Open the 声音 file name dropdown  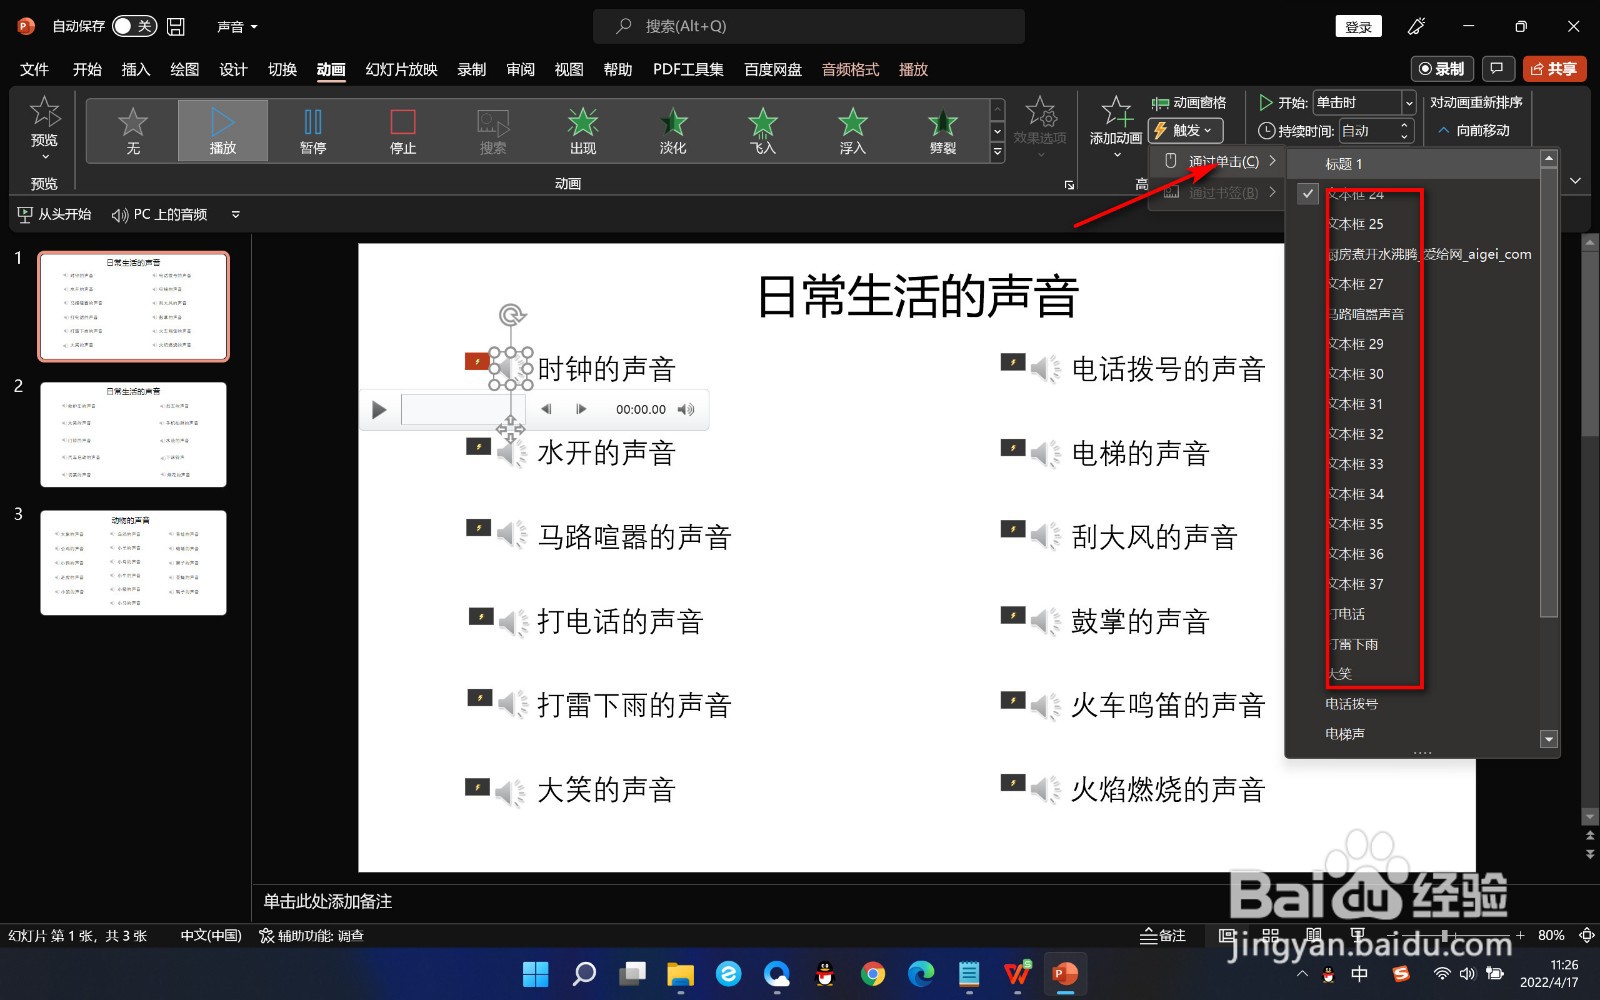pos(237,27)
